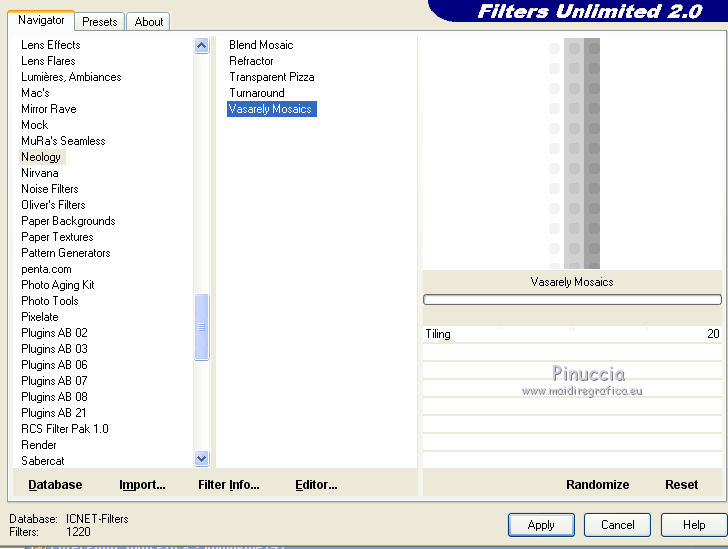728x549 pixels.
Task: Select Render category
Action: coord(39,445)
